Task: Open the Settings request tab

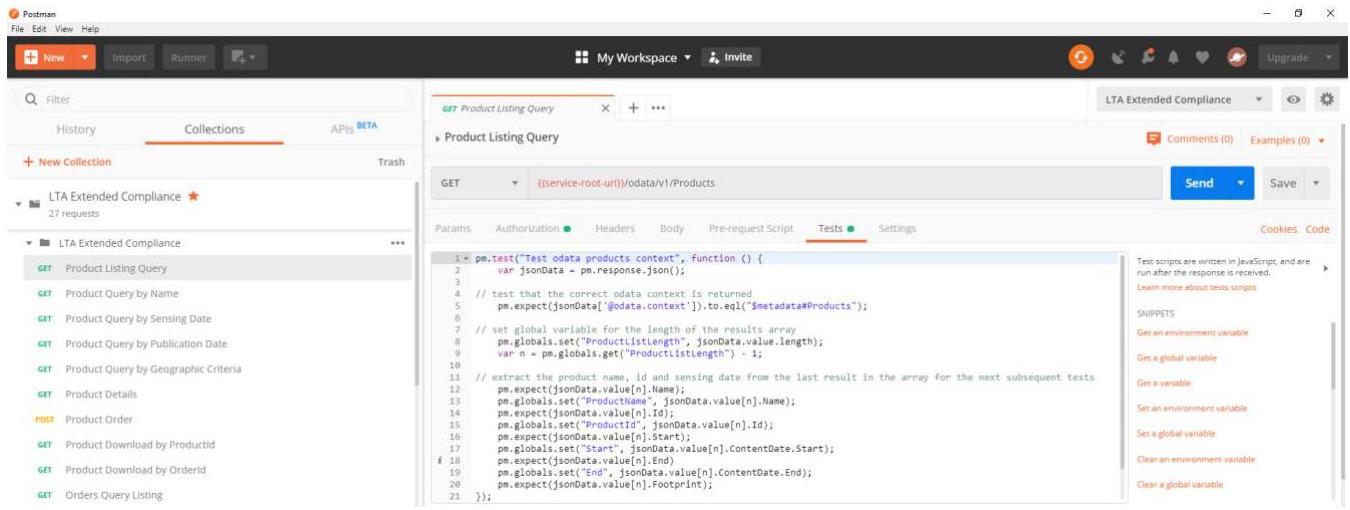Action: 897,229
